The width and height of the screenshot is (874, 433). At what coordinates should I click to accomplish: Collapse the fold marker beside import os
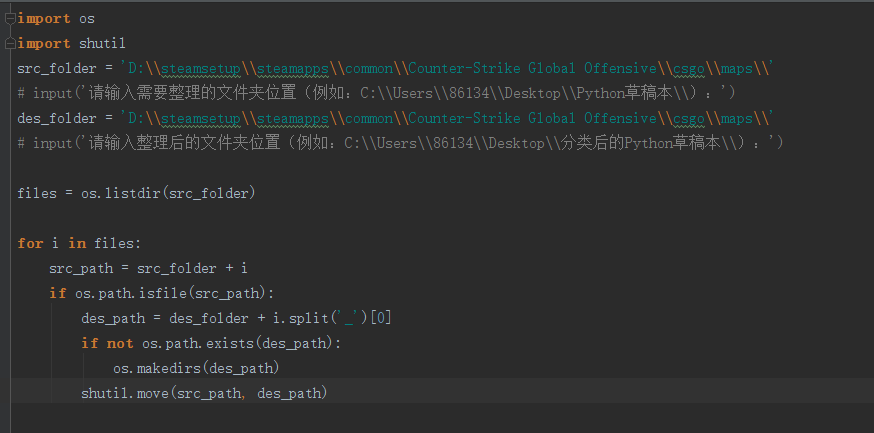click(x=10, y=19)
